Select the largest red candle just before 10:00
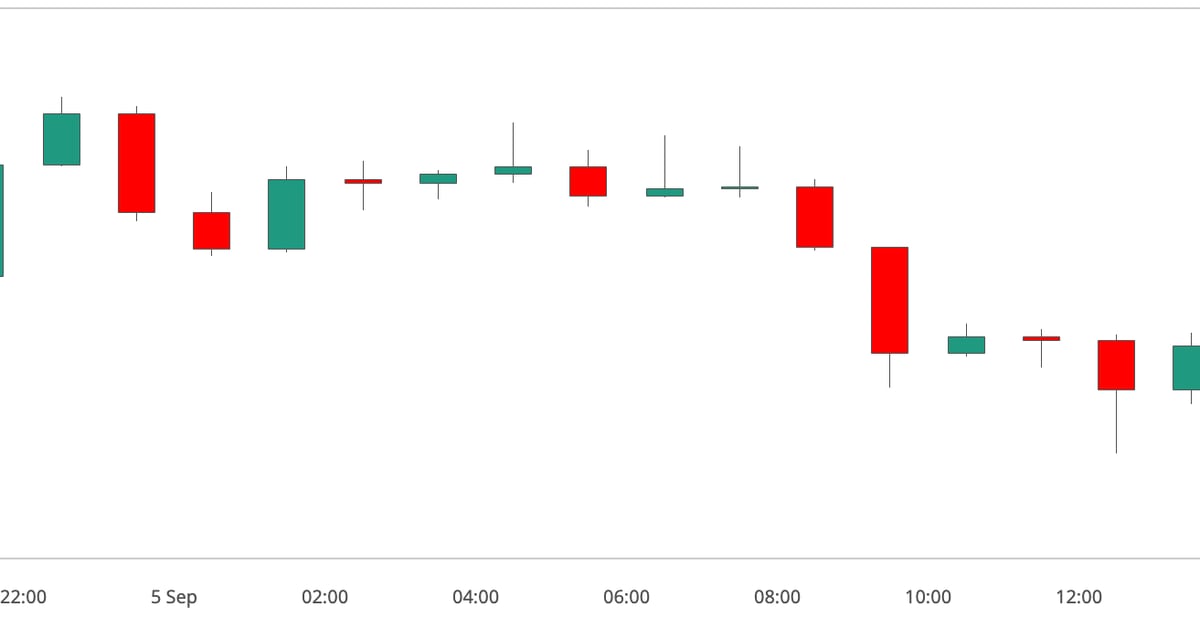The width and height of the screenshot is (1200, 628). [x=889, y=299]
